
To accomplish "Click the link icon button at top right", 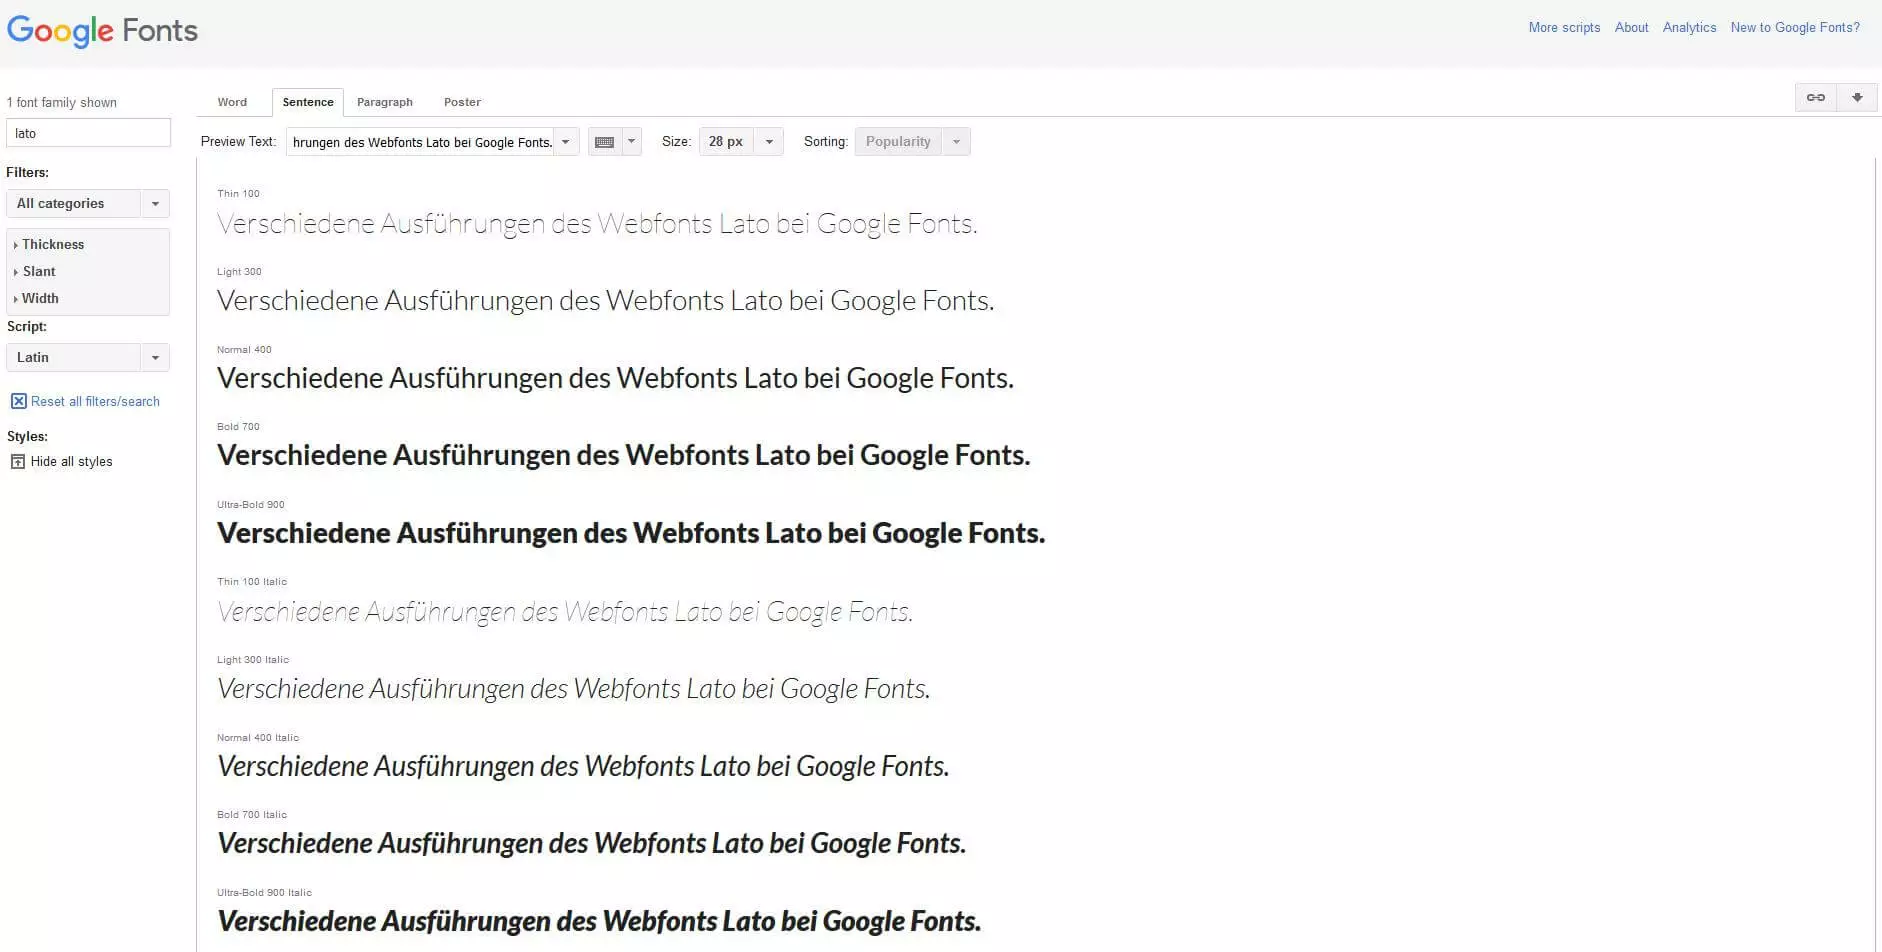I will 1815,97.
